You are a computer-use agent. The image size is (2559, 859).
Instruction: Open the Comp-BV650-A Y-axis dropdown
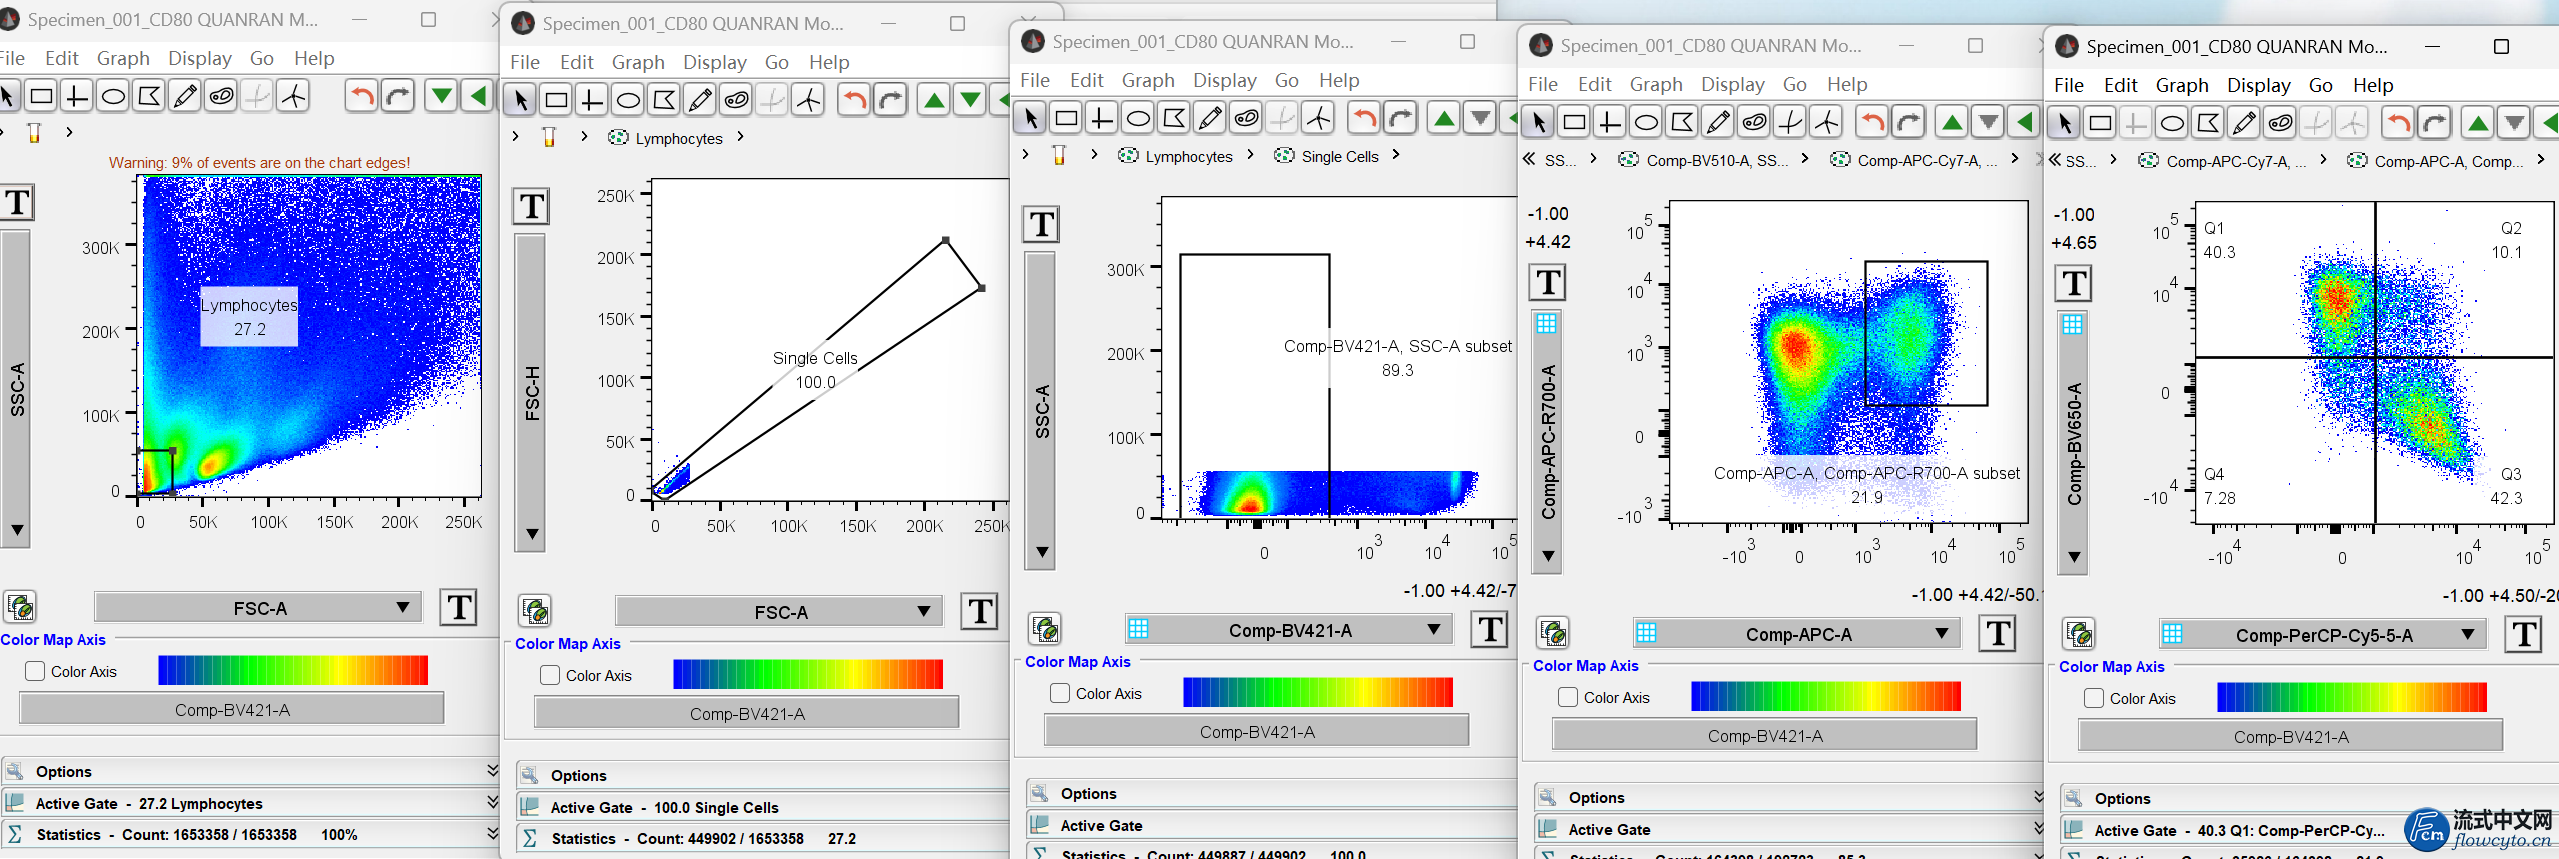(2074, 442)
